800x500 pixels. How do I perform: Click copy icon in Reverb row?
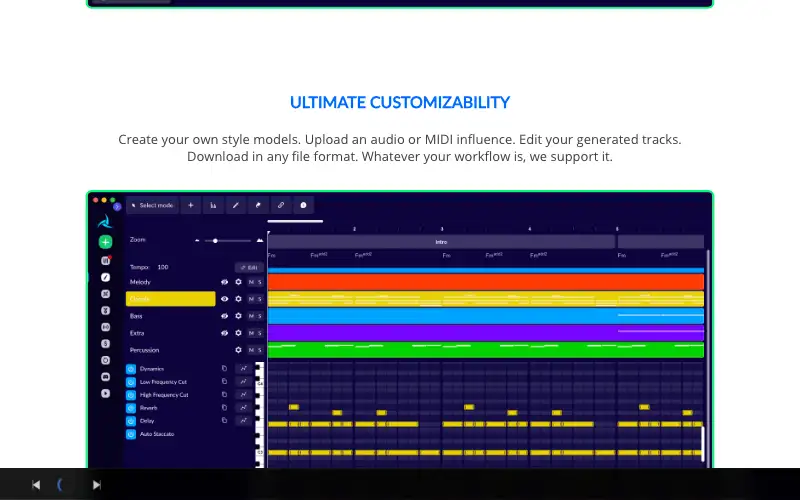tap(224, 408)
